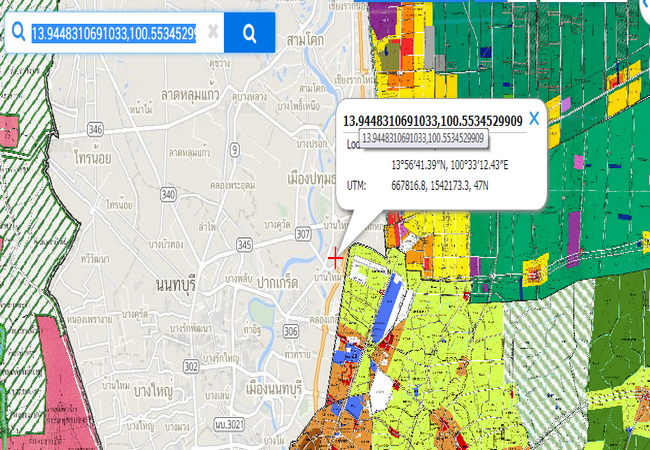Image resolution: width=650 pixels, height=450 pixels.
Task: Click the บางคูรัด map label
Action: (135, 315)
